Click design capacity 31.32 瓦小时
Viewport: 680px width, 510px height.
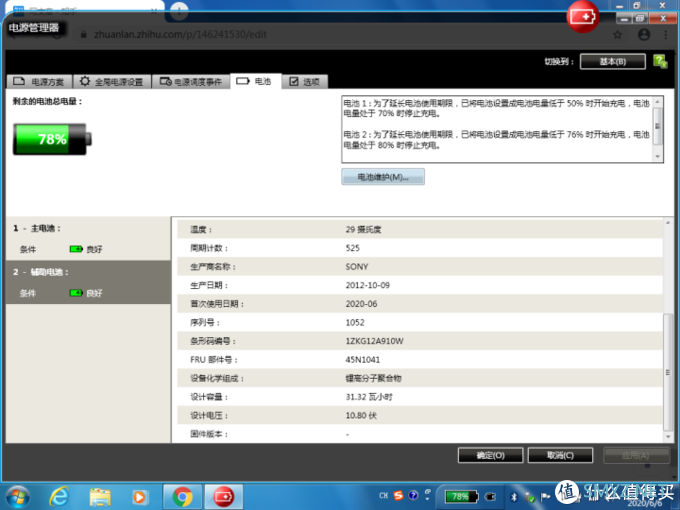click(369, 397)
